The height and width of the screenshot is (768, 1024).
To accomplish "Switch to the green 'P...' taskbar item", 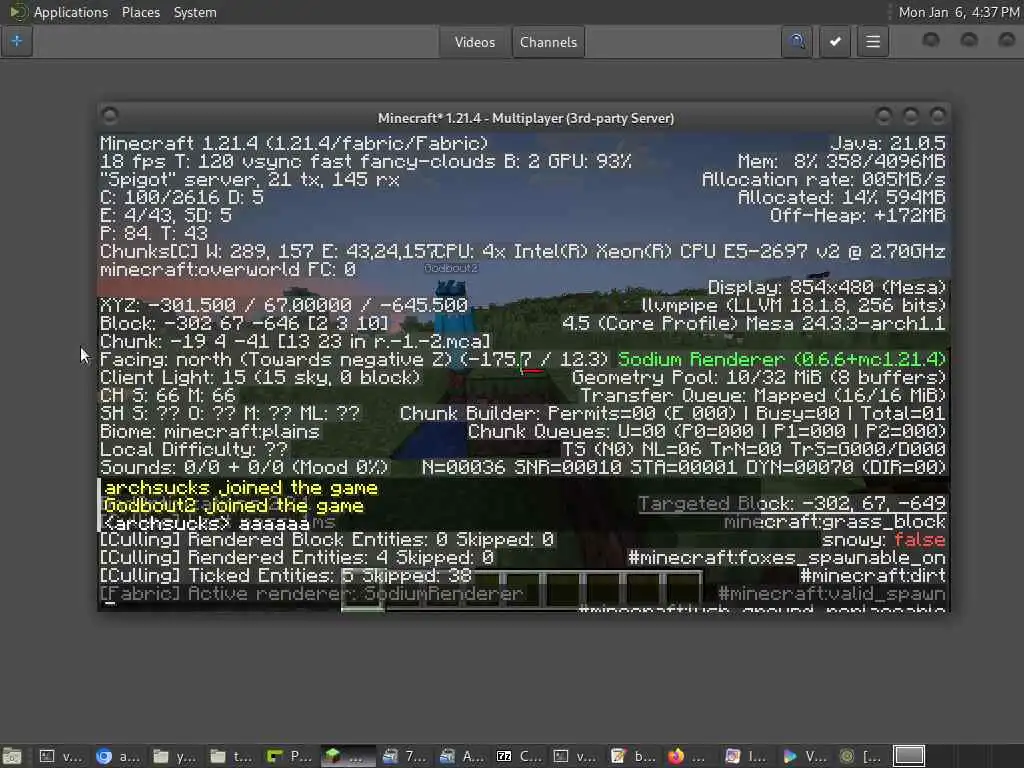I will 290,756.
